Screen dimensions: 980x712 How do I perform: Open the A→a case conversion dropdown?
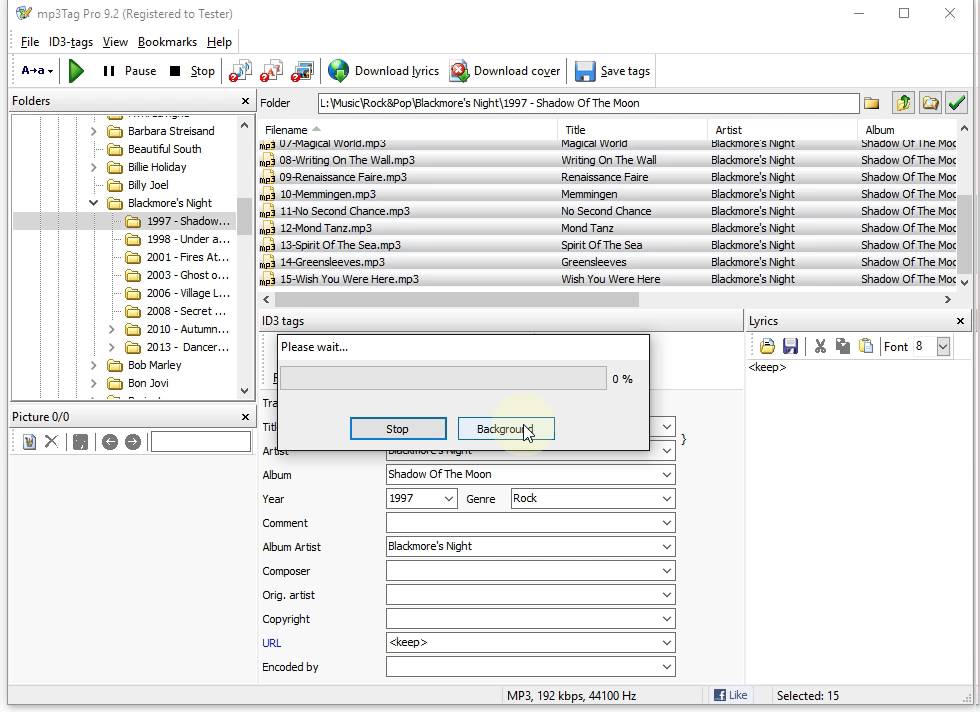pyautogui.click(x=37, y=71)
